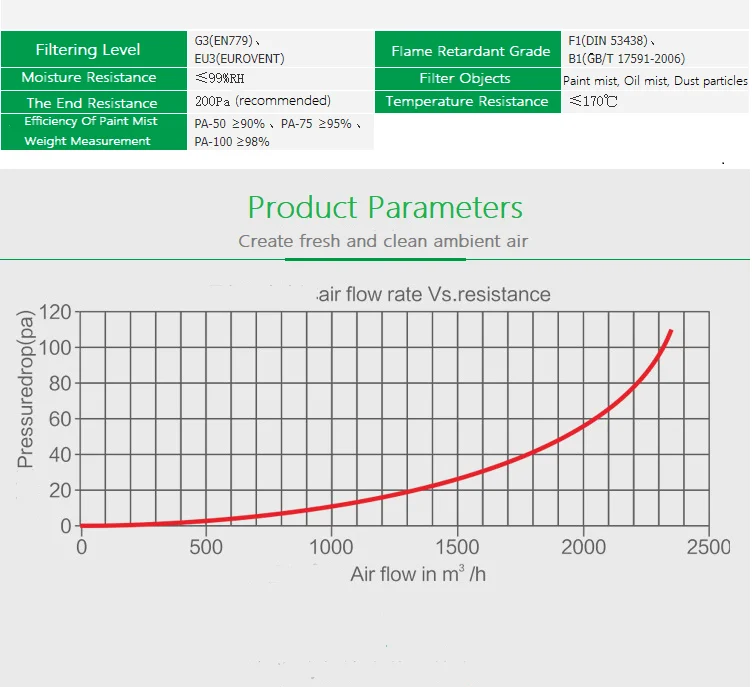This screenshot has height=687, width=752.
Task: Click 'Paint mist, Oil mist, Dust particles' text
Action: point(655,81)
